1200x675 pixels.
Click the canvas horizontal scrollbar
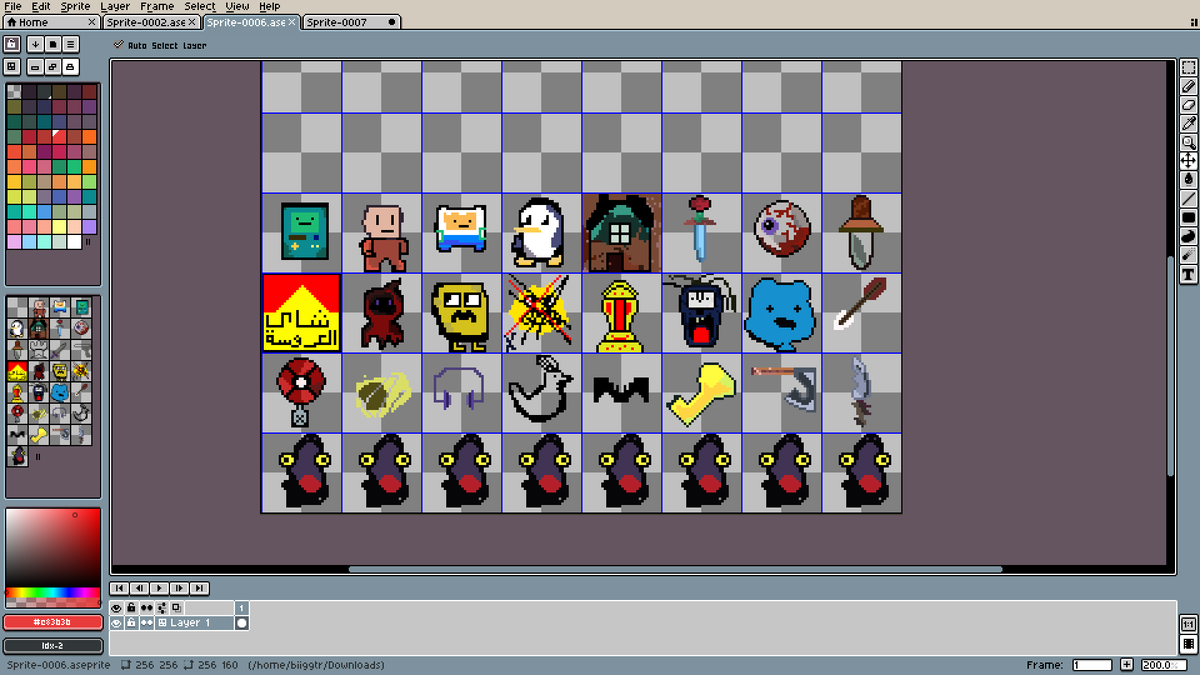[675, 570]
